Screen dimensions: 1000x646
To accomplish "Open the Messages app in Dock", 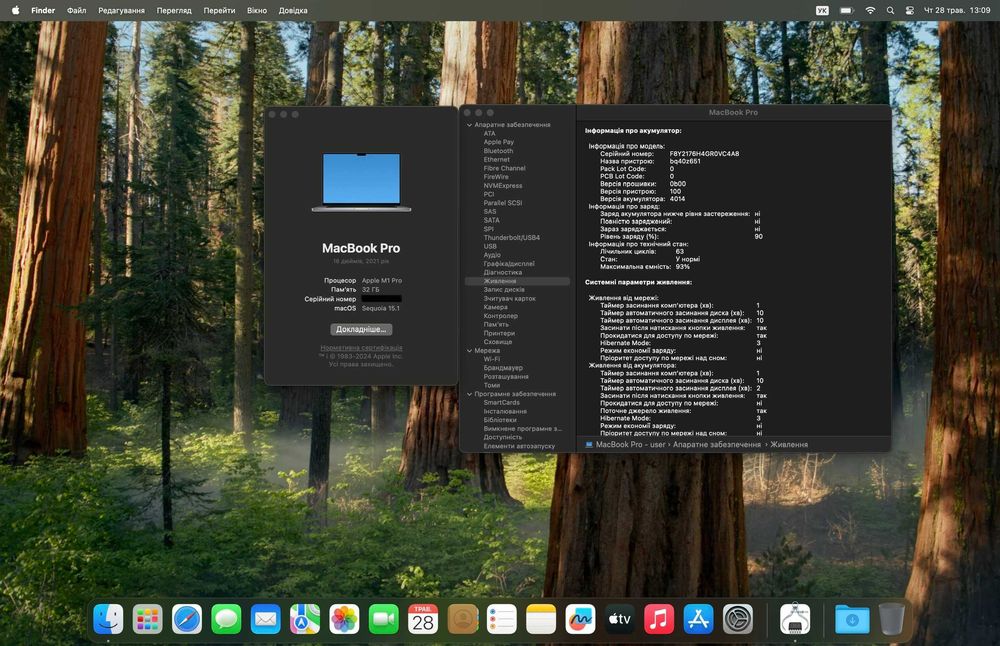I will tap(226, 619).
